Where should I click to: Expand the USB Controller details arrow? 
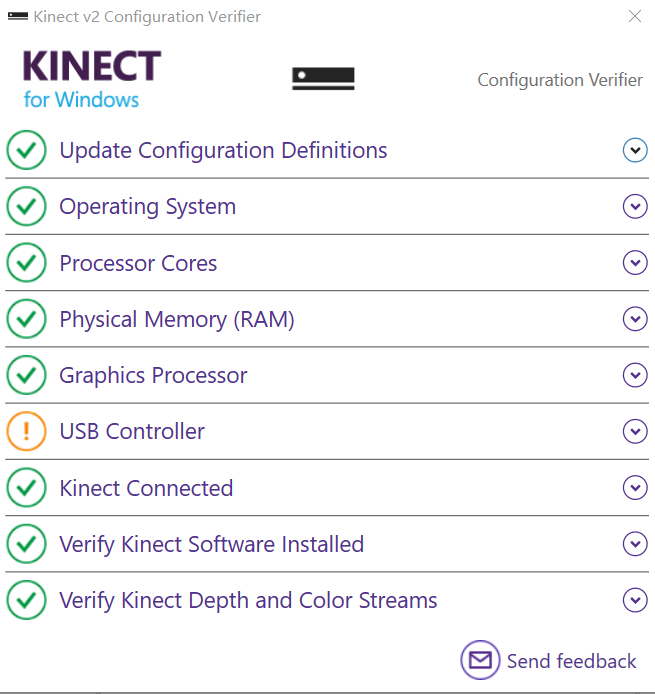coord(635,432)
